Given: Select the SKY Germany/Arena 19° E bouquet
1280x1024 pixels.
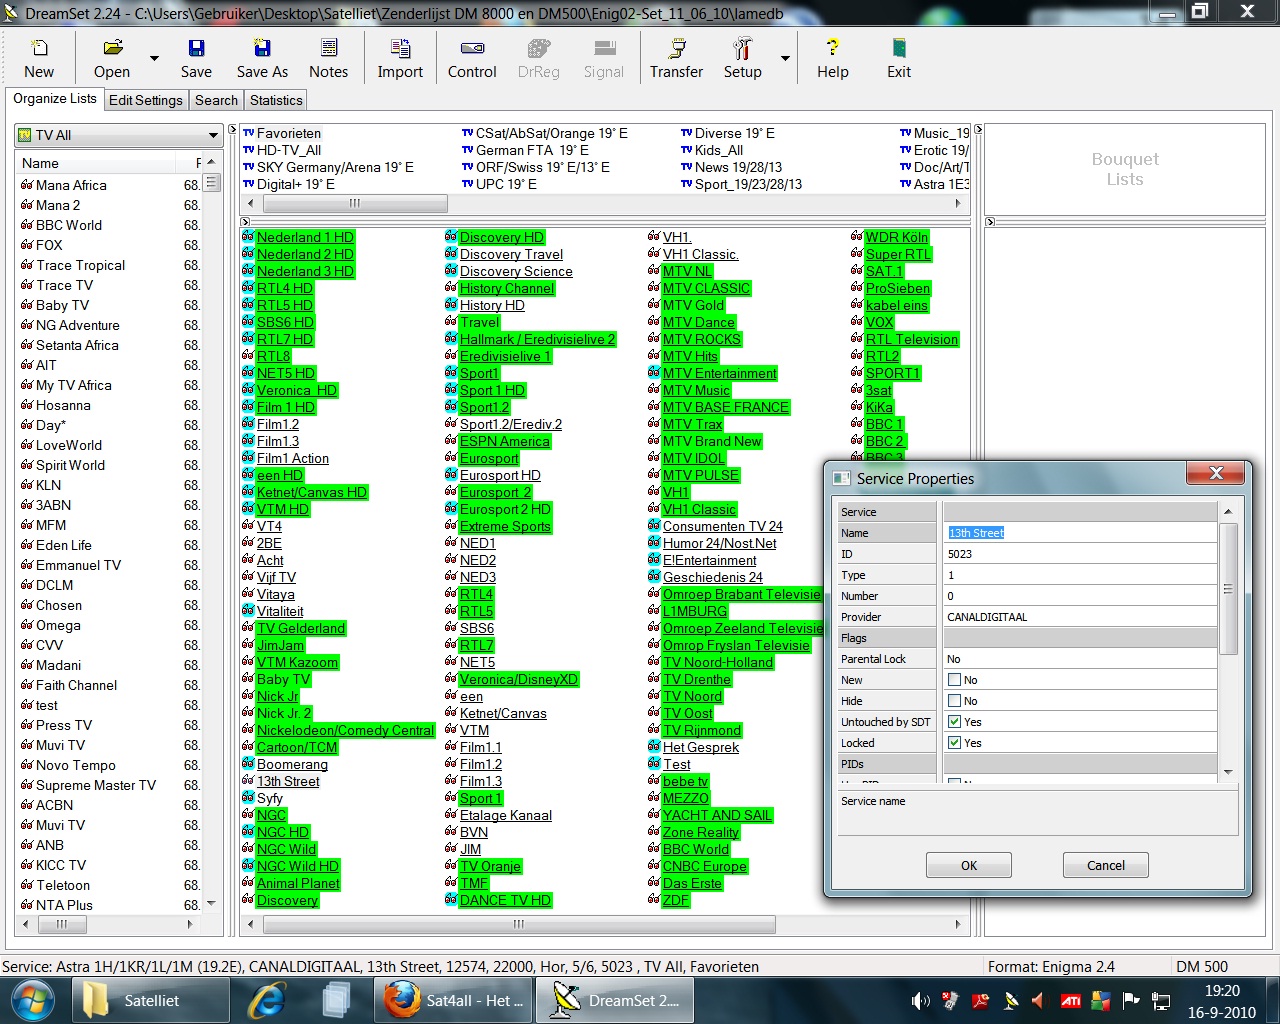Looking at the screenshot, I should [334, 167].
